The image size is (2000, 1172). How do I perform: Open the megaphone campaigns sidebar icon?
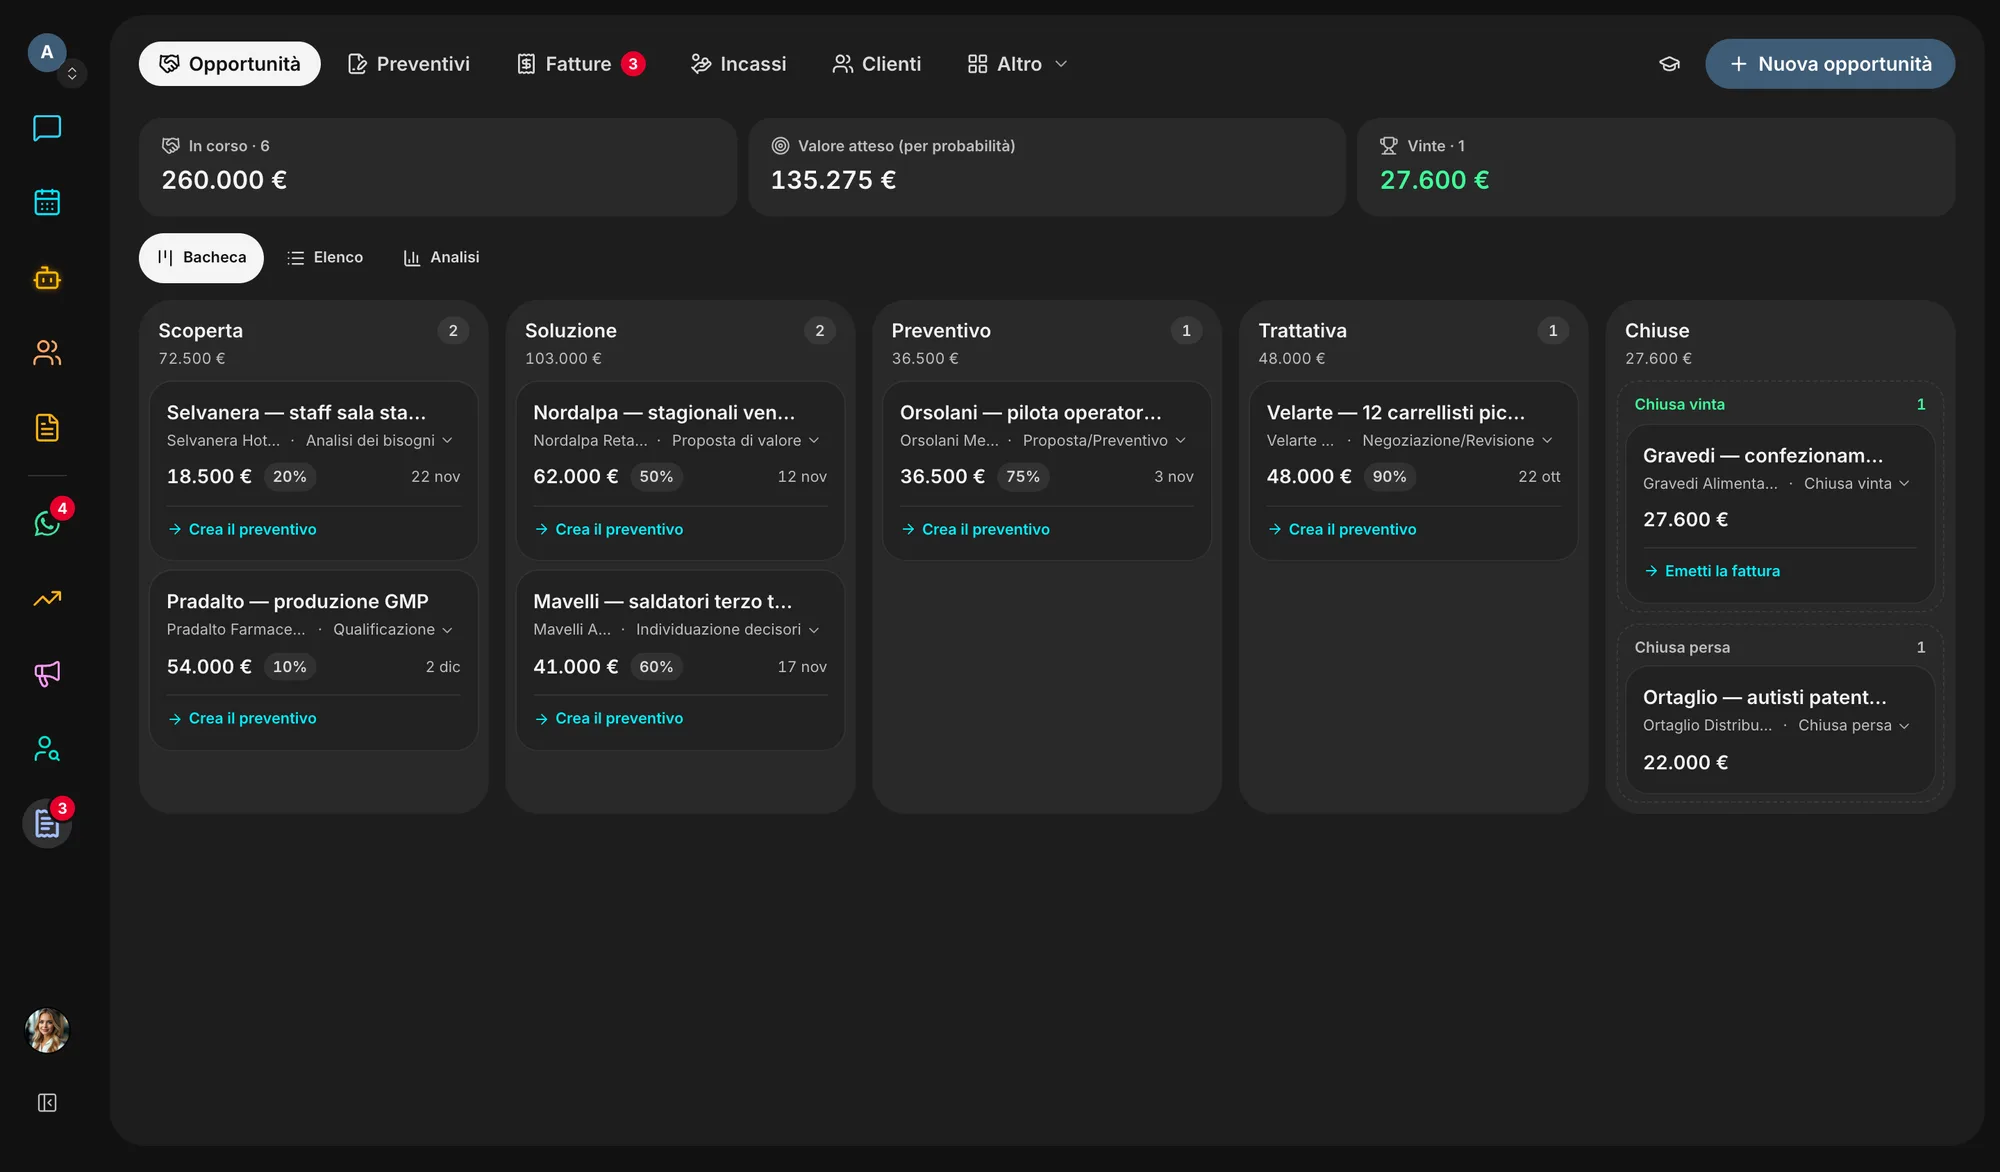click(47, 673)
